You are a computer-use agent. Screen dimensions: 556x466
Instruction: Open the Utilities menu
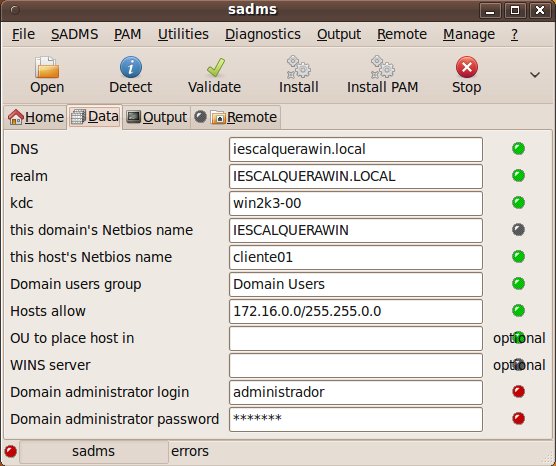[x=183, y=34]
